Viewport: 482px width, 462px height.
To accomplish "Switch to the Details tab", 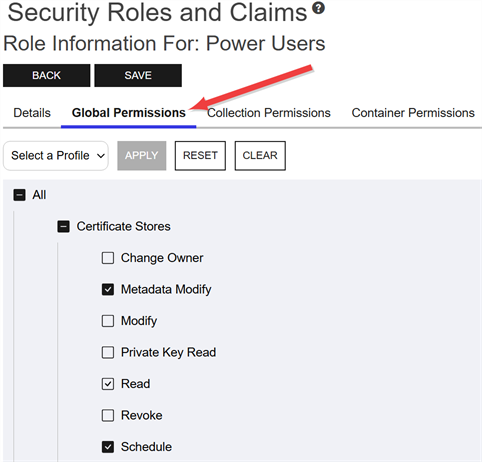I will click(x=32, y=113).
